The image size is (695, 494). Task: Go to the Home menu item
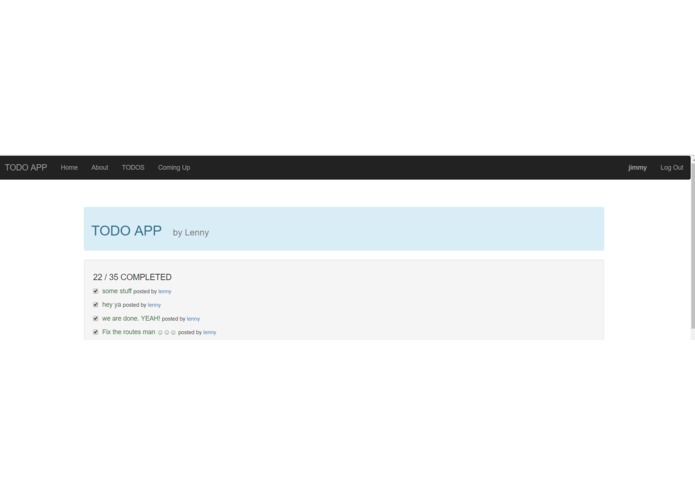coord(69,167)
